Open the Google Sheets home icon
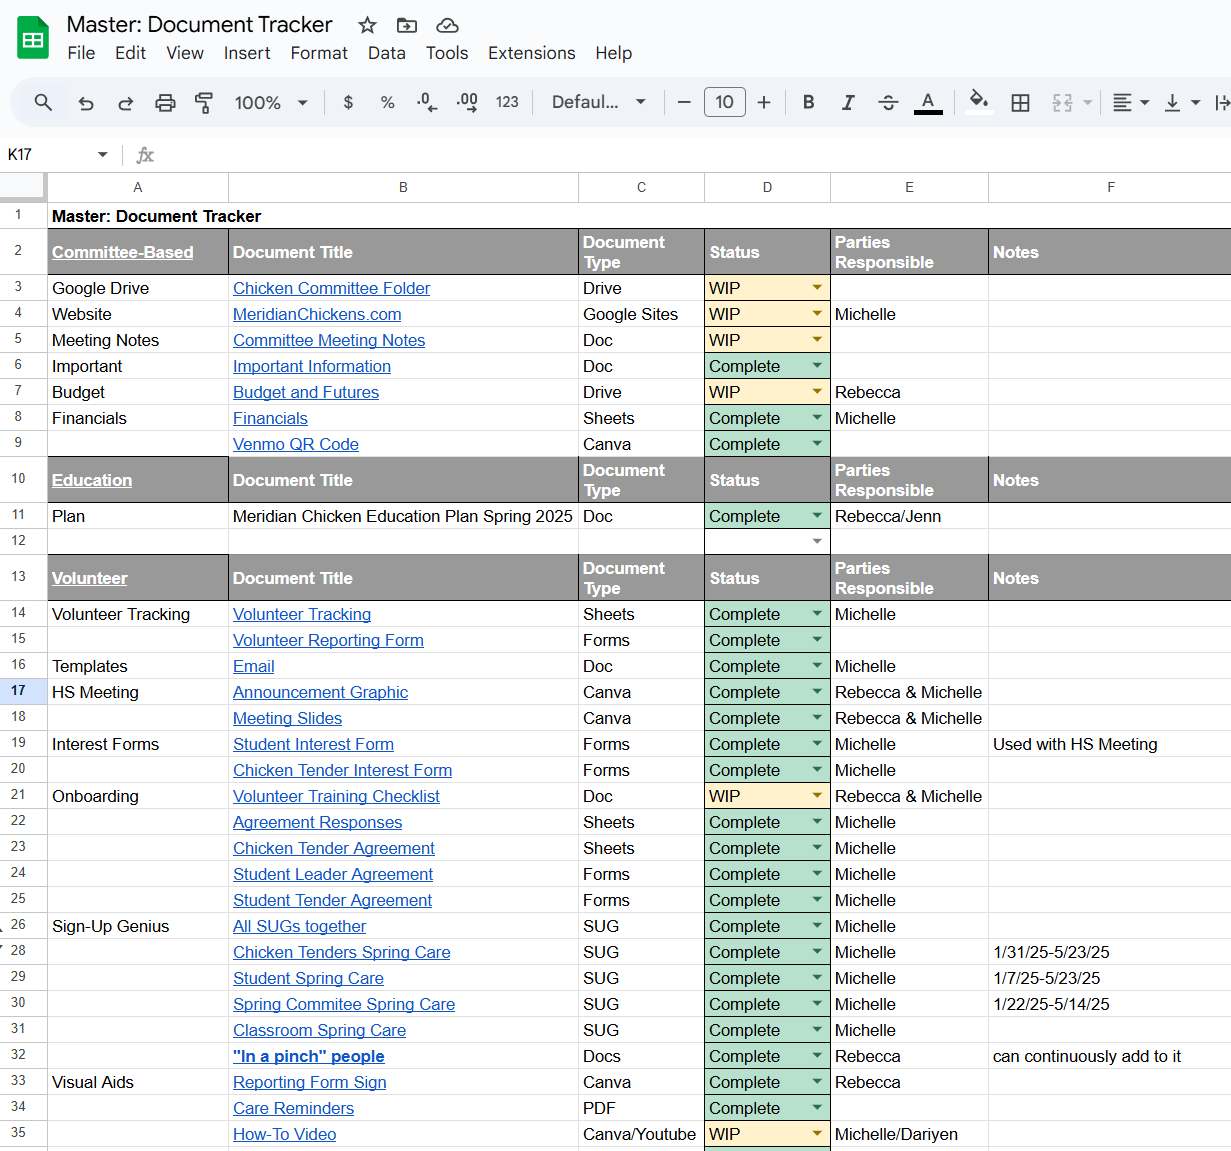 pos(33,39)
